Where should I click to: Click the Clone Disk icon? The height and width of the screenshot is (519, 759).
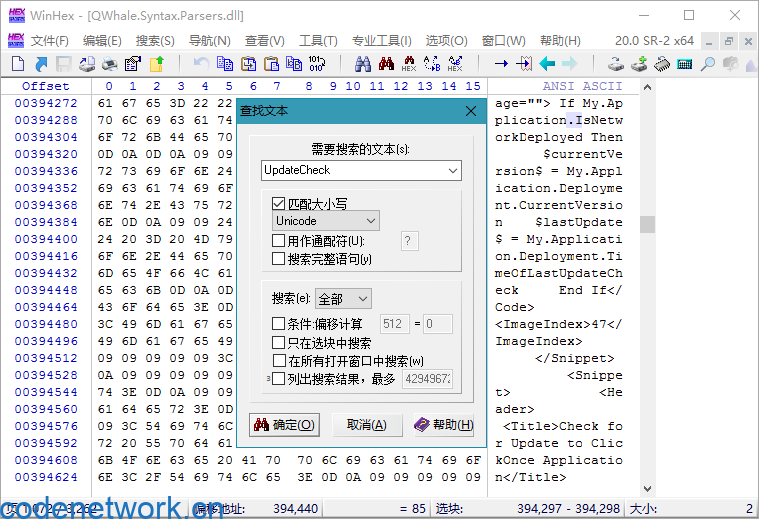(639, 63)
